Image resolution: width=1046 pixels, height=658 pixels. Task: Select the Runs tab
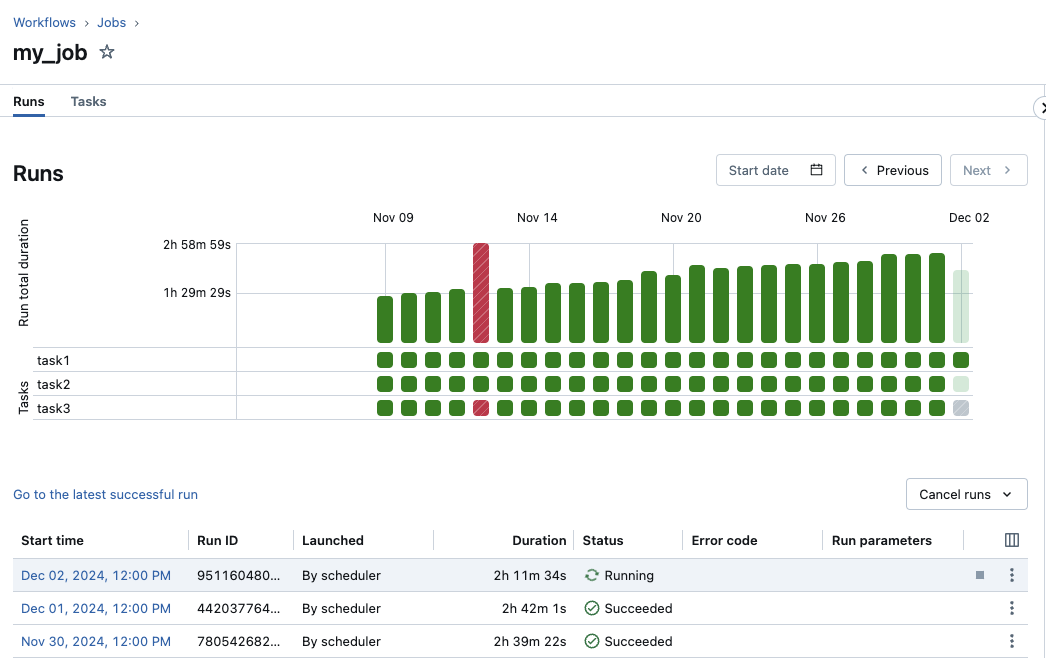[29, 101]
